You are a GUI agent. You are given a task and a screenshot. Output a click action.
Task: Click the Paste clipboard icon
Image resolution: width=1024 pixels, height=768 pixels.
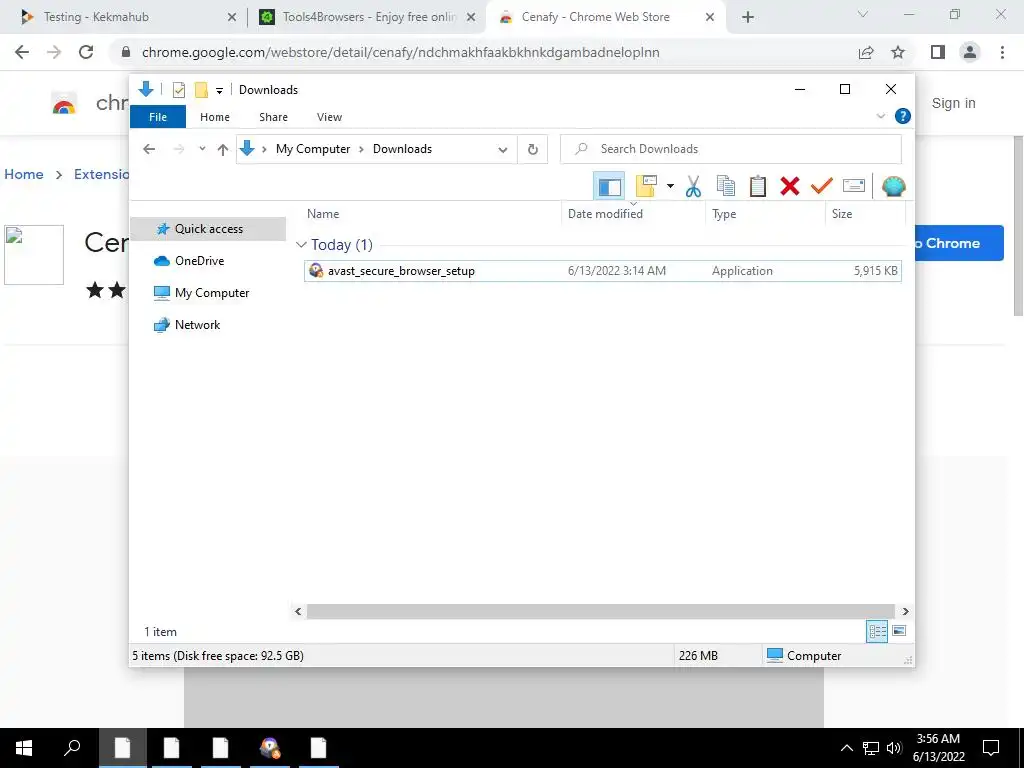pyautogui.click(x=758, y=187)
